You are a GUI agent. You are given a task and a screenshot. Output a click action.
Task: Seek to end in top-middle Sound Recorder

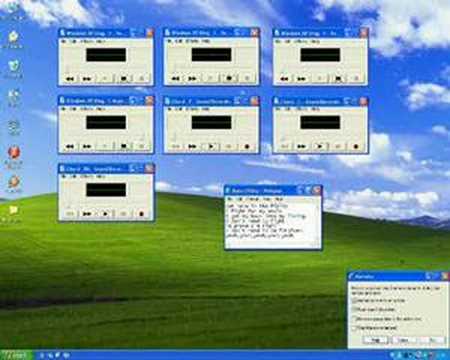193,79
